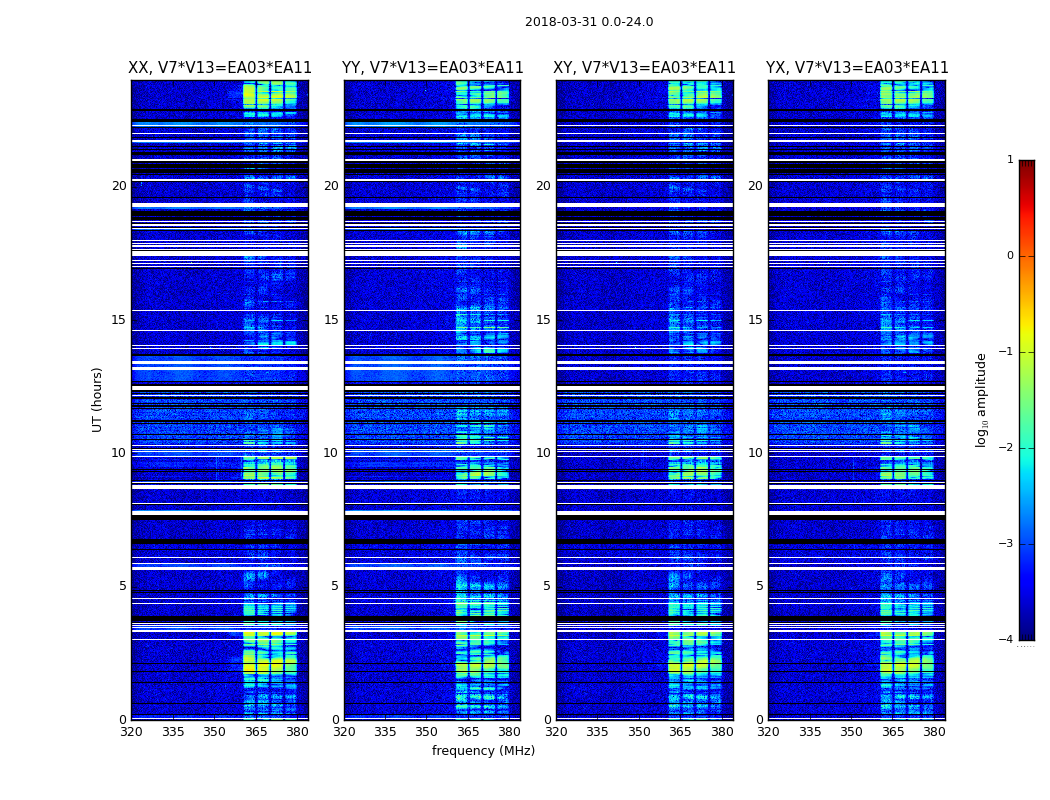The image size is (1050, 800).
Task: Pick the dark red top of the colorbar
Action: 1026,165
